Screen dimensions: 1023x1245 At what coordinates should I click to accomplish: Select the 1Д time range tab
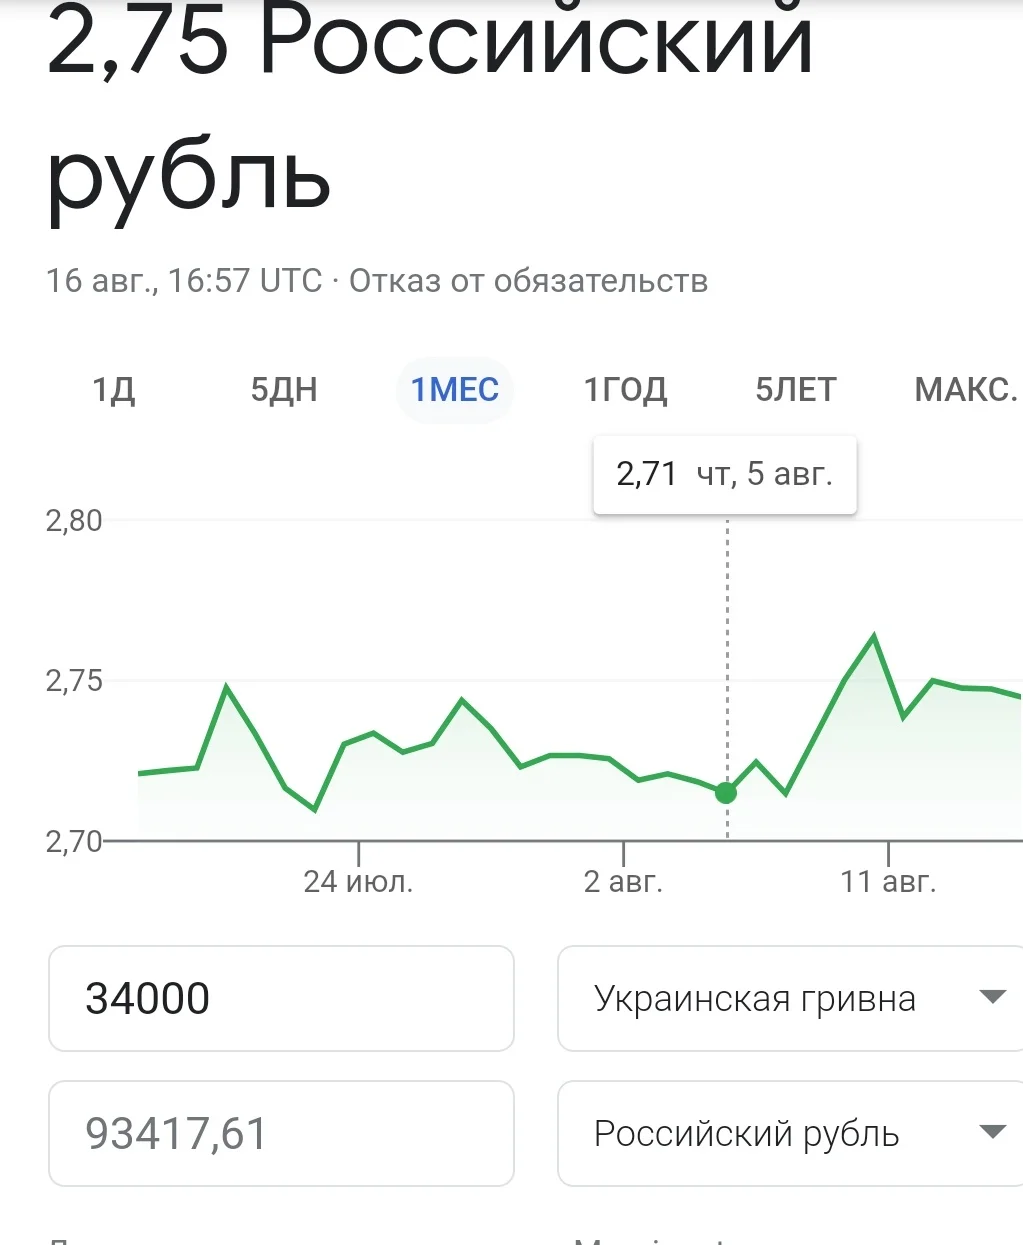(114, 389)
